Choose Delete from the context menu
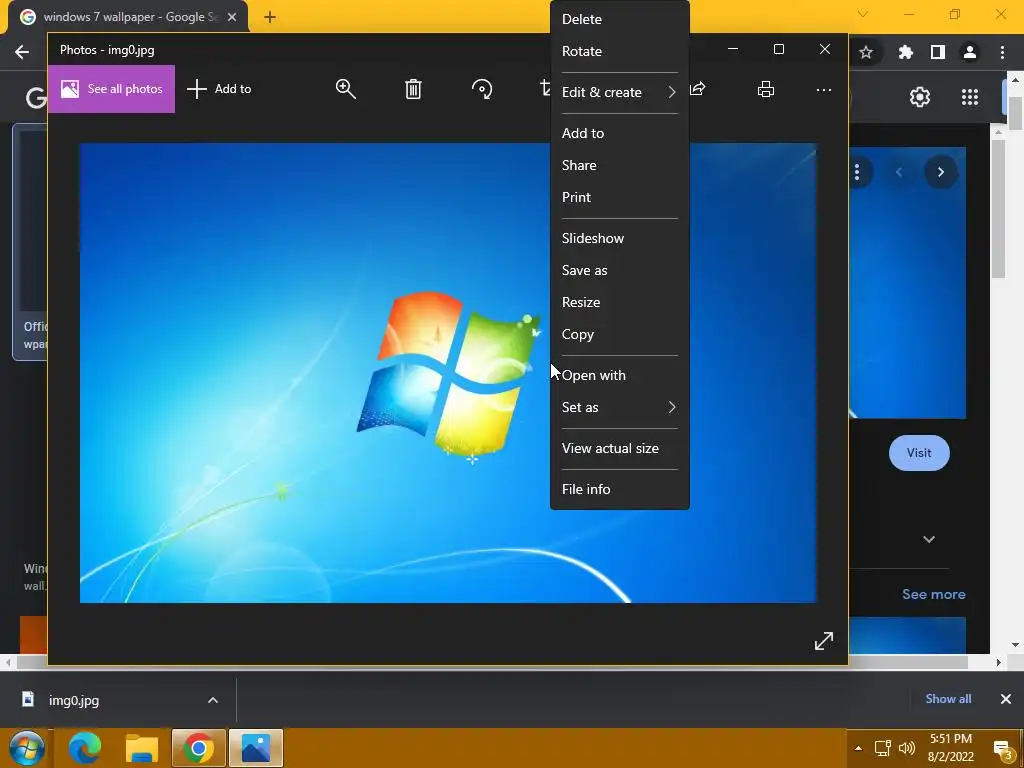The image size is (1024, 768). pos(620,19)
